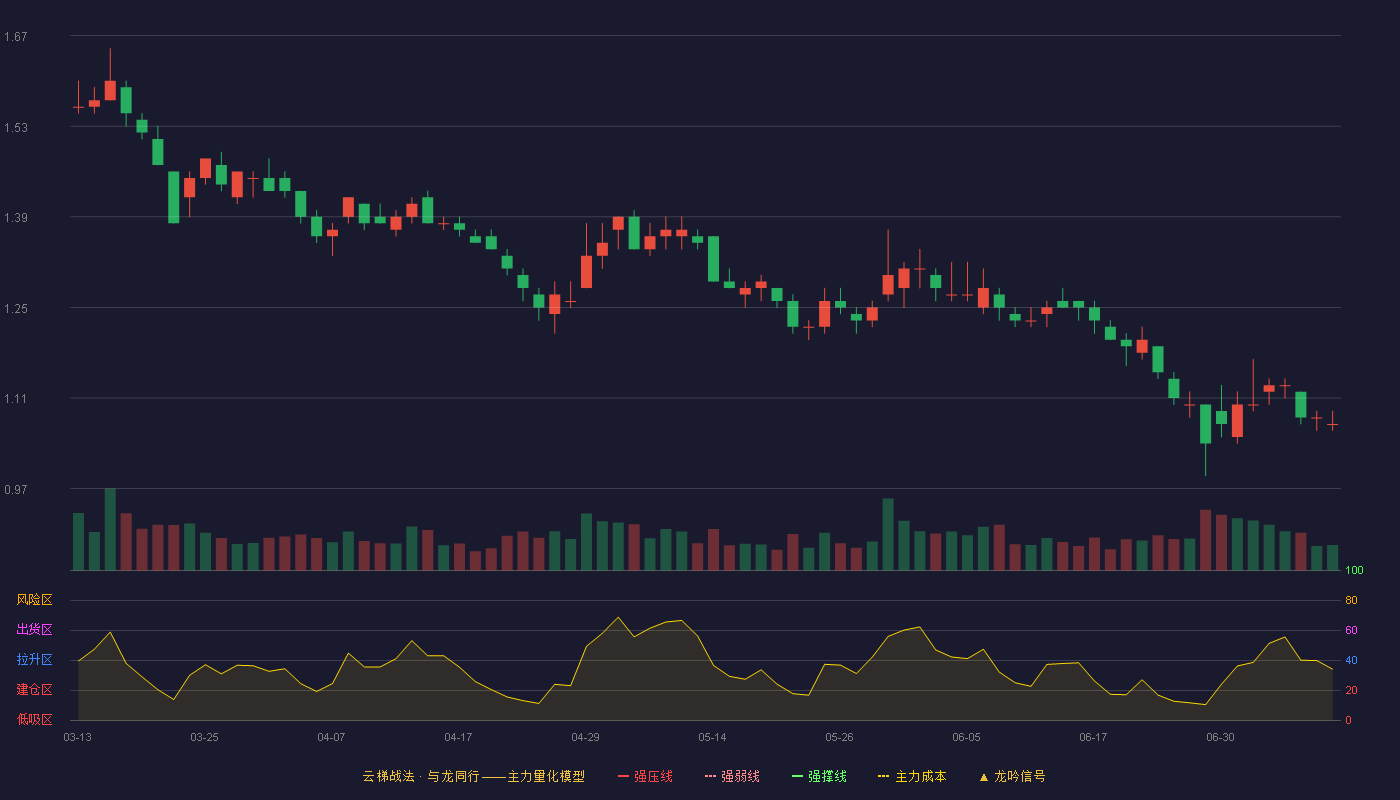Viewport: 1400px width, 800px height.
Task: Click the 建仓区 zone label
Action: pyautogui.click(x=34, y=690)
